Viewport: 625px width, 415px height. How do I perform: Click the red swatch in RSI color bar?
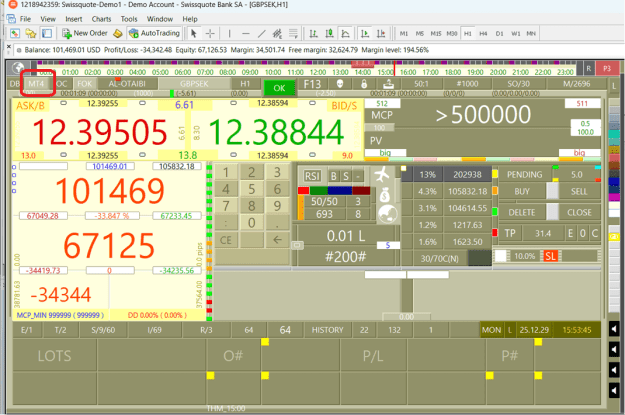[303, 191]
